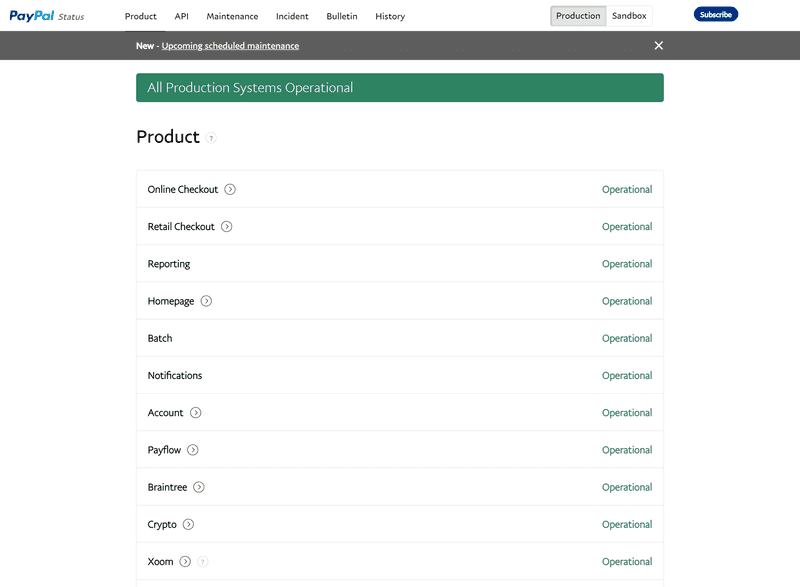Switch to the Sandbox environment
The height and width of the screenshot is (587, 800).
(x=629, y=15)
